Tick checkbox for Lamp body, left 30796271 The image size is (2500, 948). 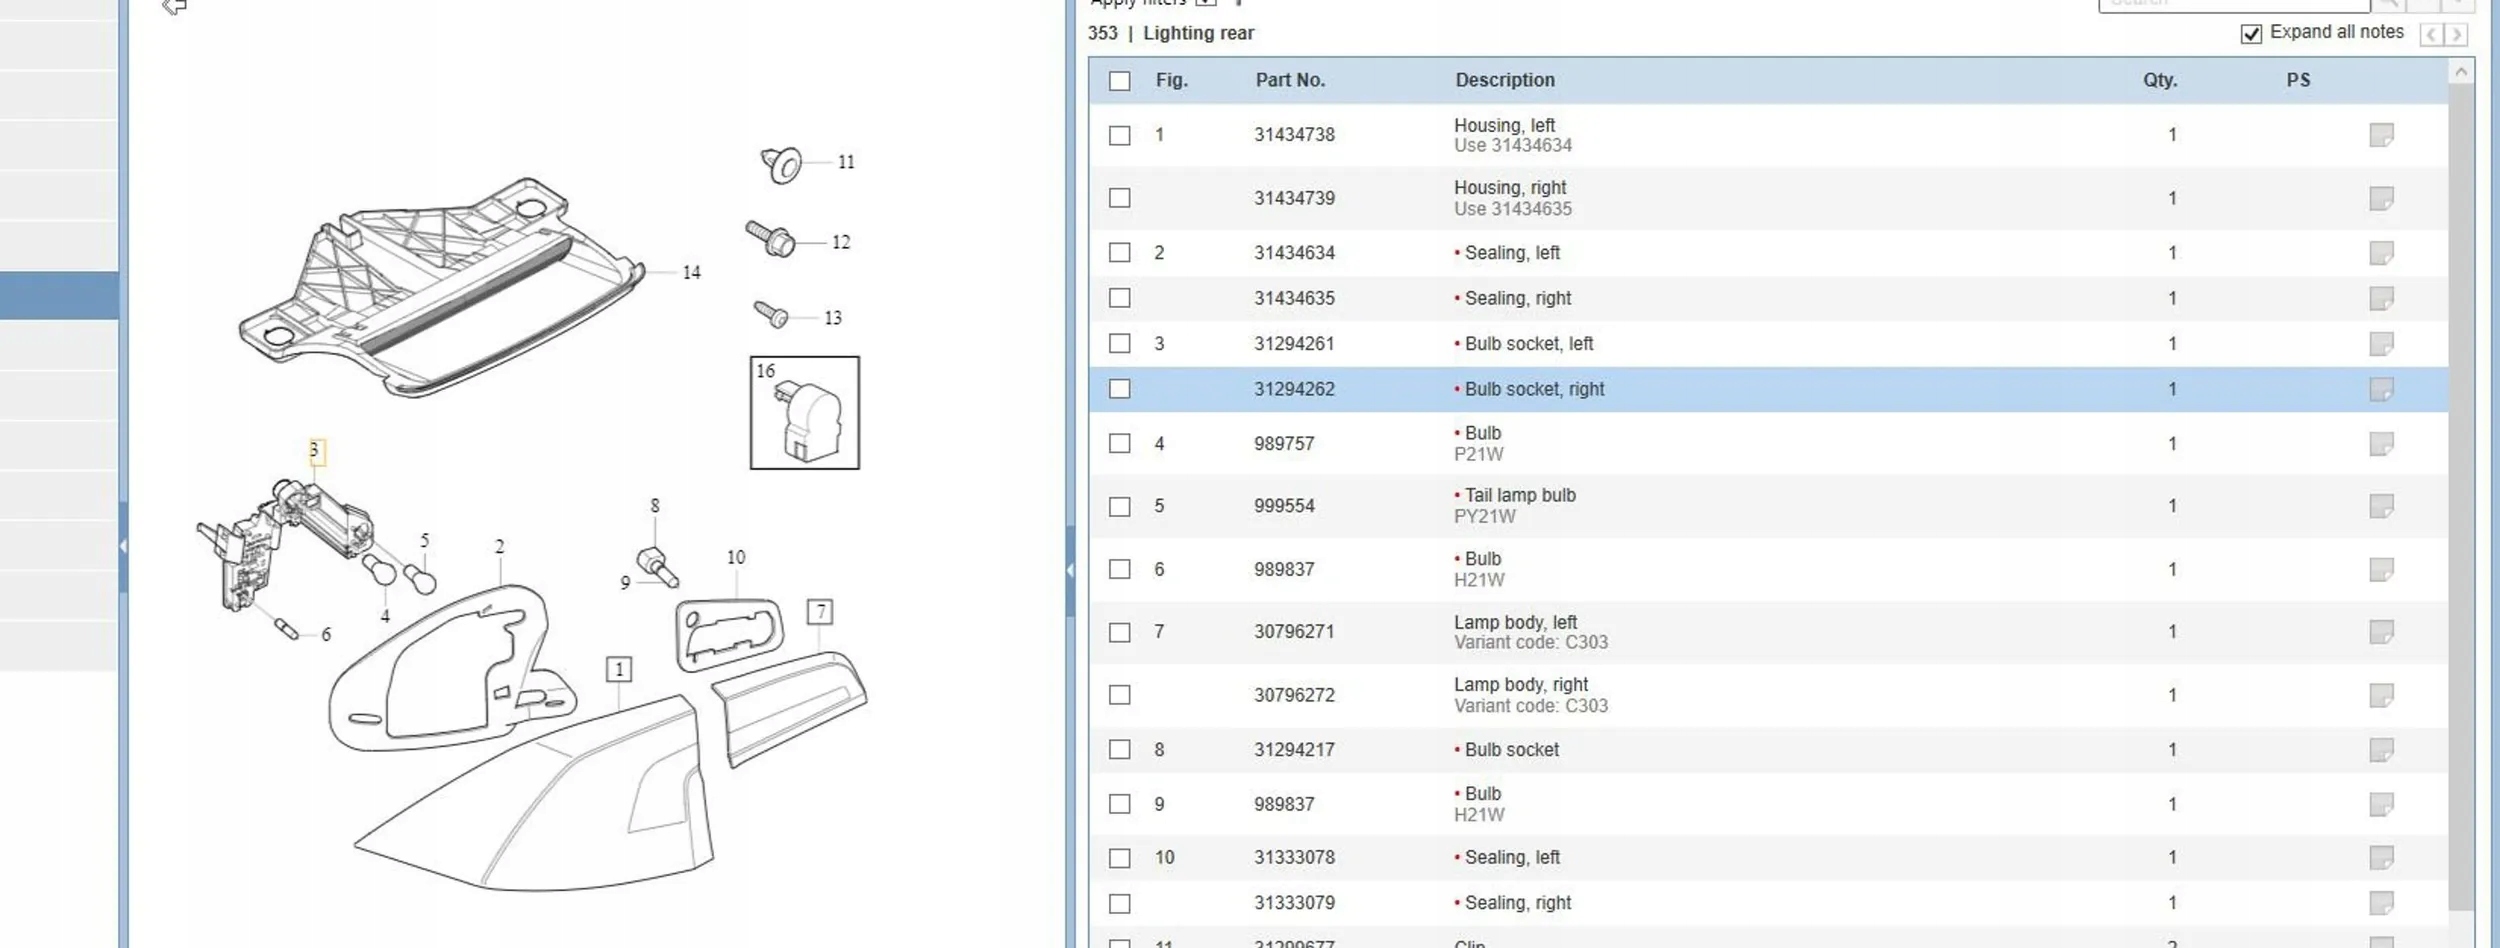coord(1120,632)
